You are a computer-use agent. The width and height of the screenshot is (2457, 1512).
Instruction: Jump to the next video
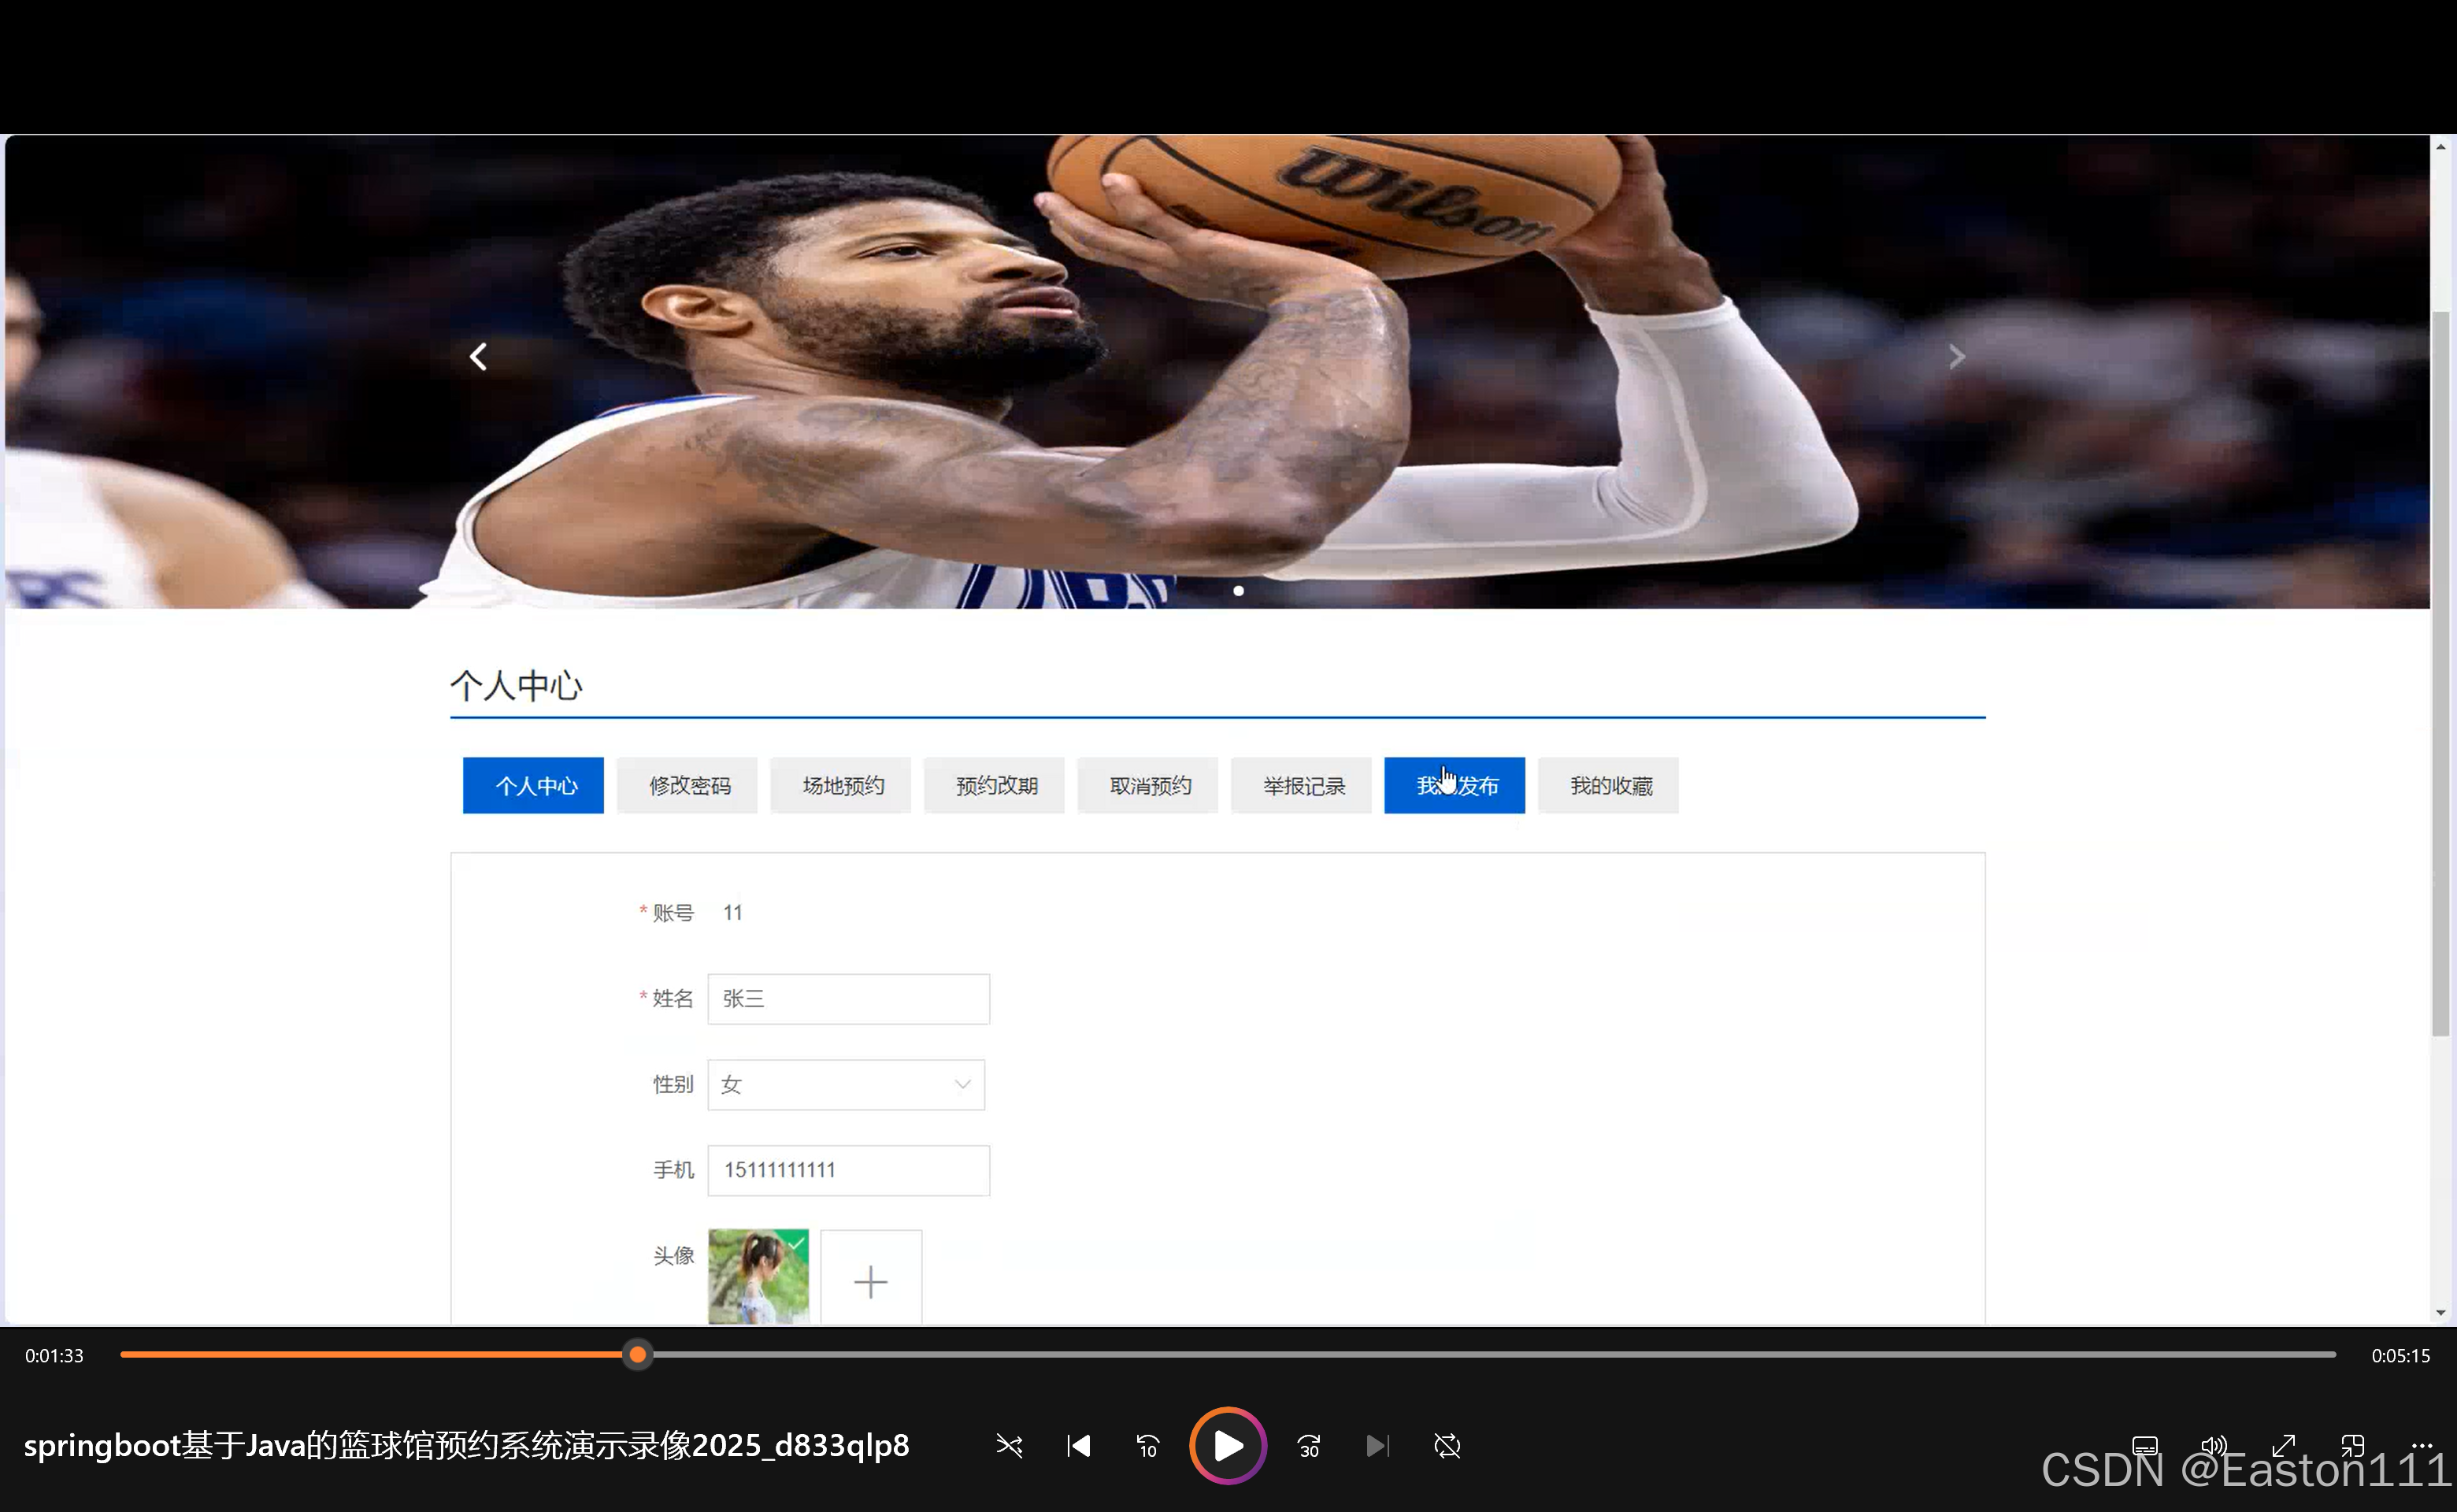[1377, 1445]
